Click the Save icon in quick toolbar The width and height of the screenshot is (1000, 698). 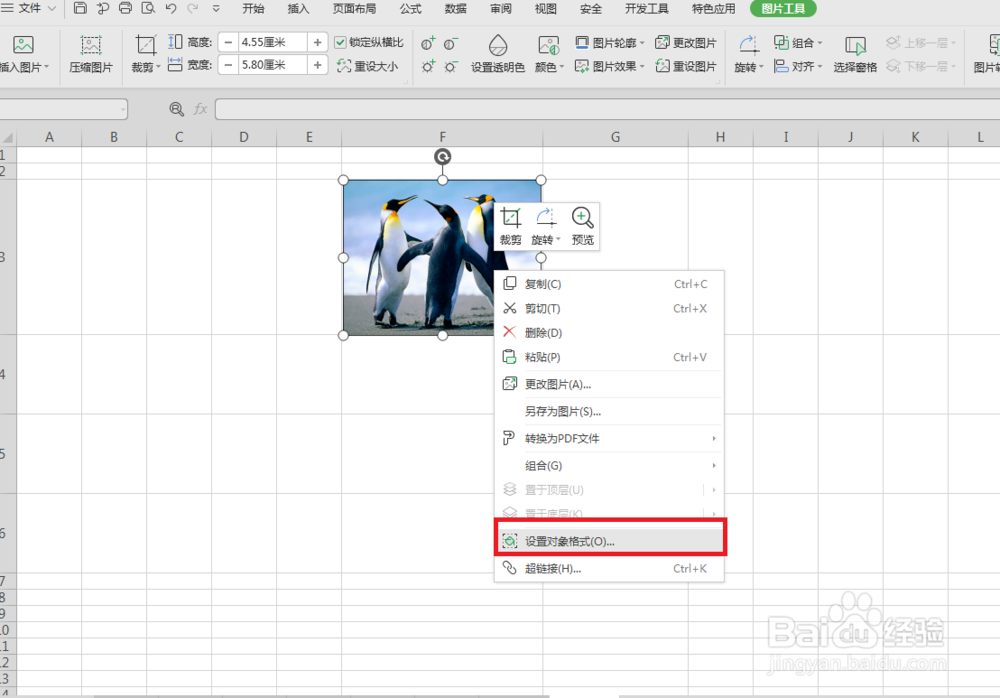point(80,8)
